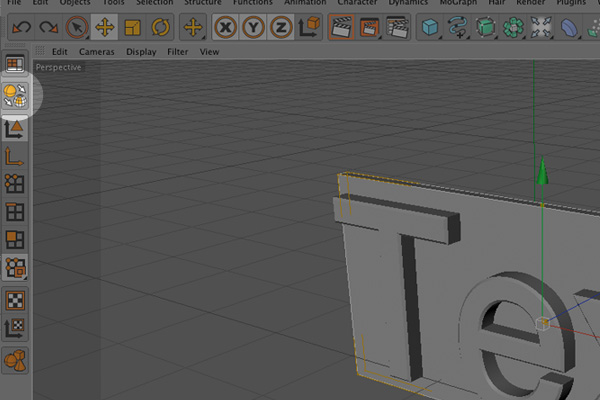Image resolution: width=600 pixels, height=400 pixels.
Task: Open the deformer Bend icon
Action: (x=569, y=28)
